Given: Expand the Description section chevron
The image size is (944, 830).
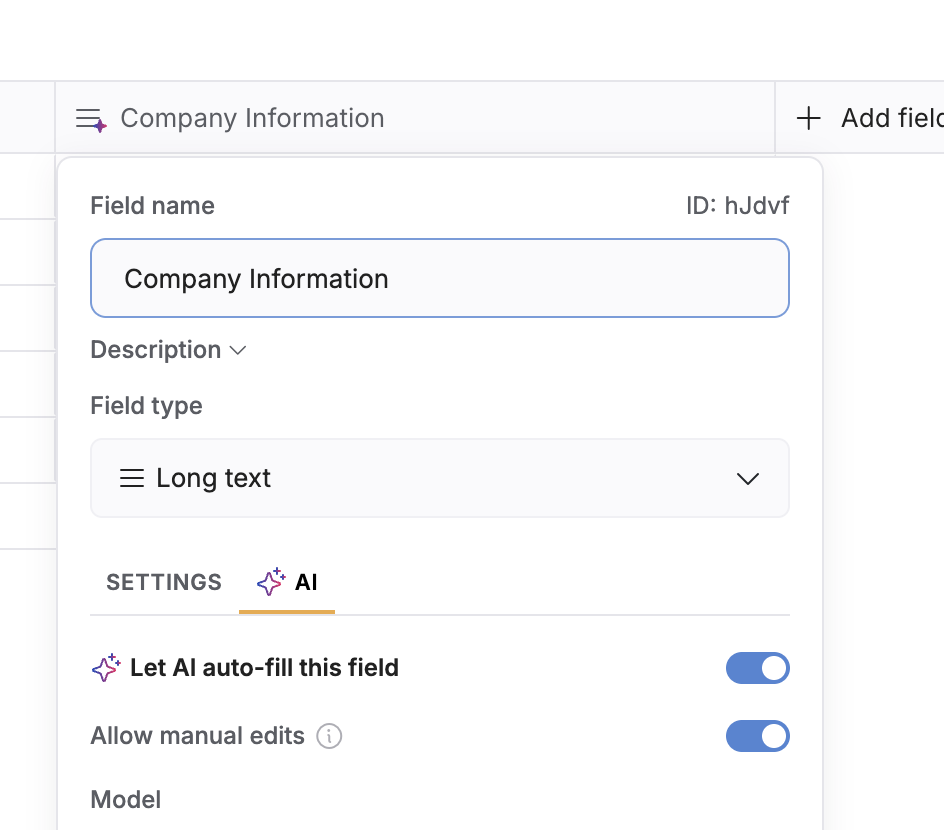Looking at the screenshot, I should (238, 350).
